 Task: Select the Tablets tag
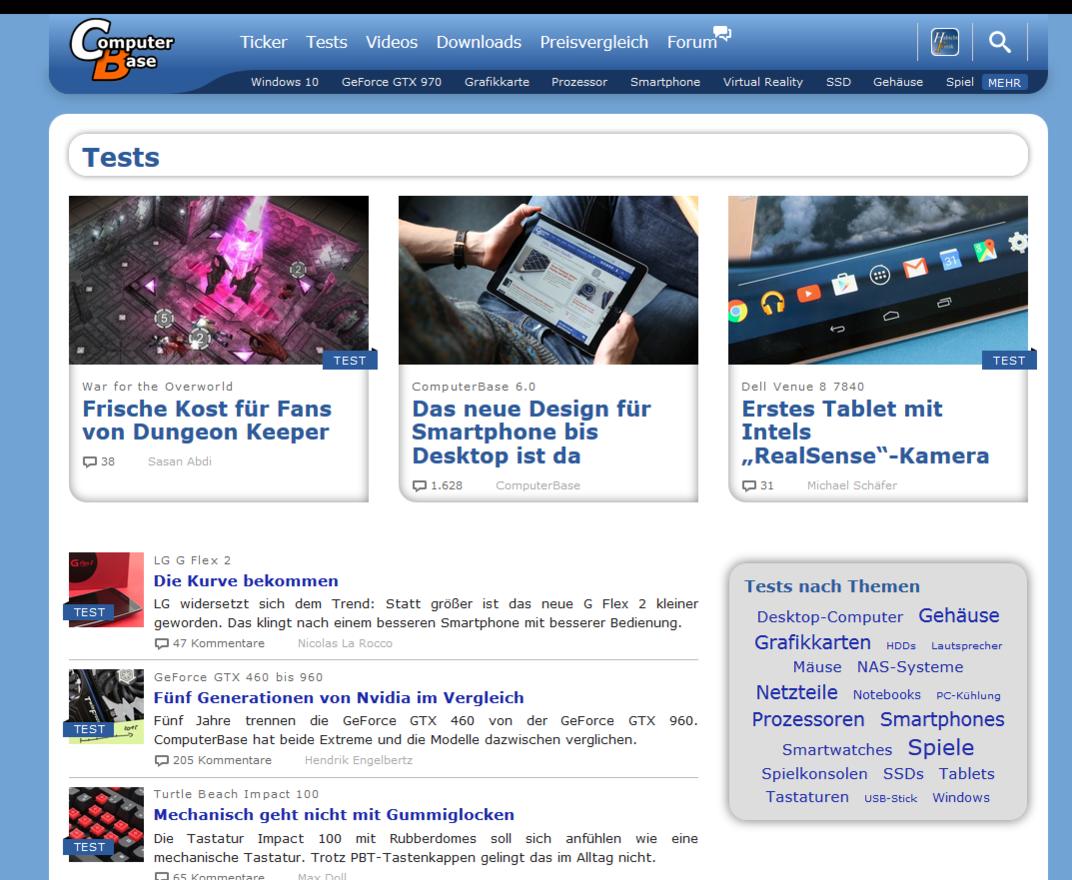click(x=967, y=774)
